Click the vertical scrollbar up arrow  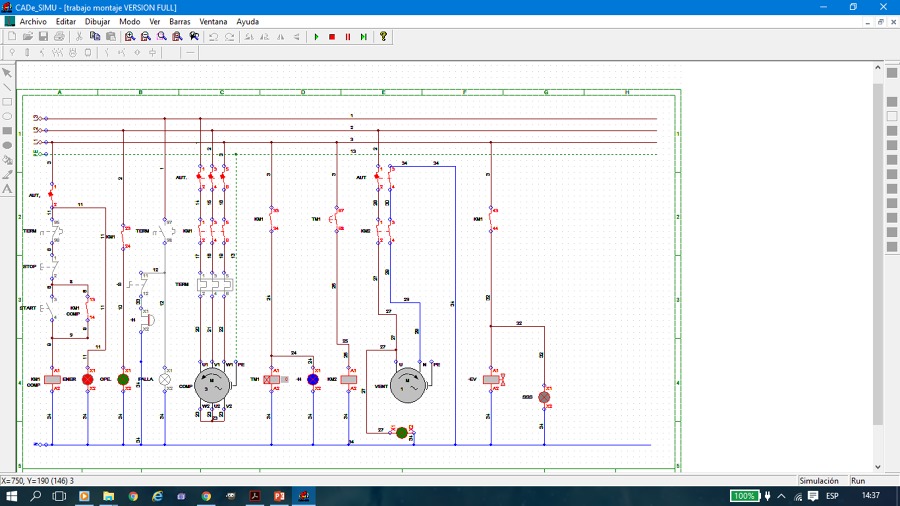click(878, 68)
